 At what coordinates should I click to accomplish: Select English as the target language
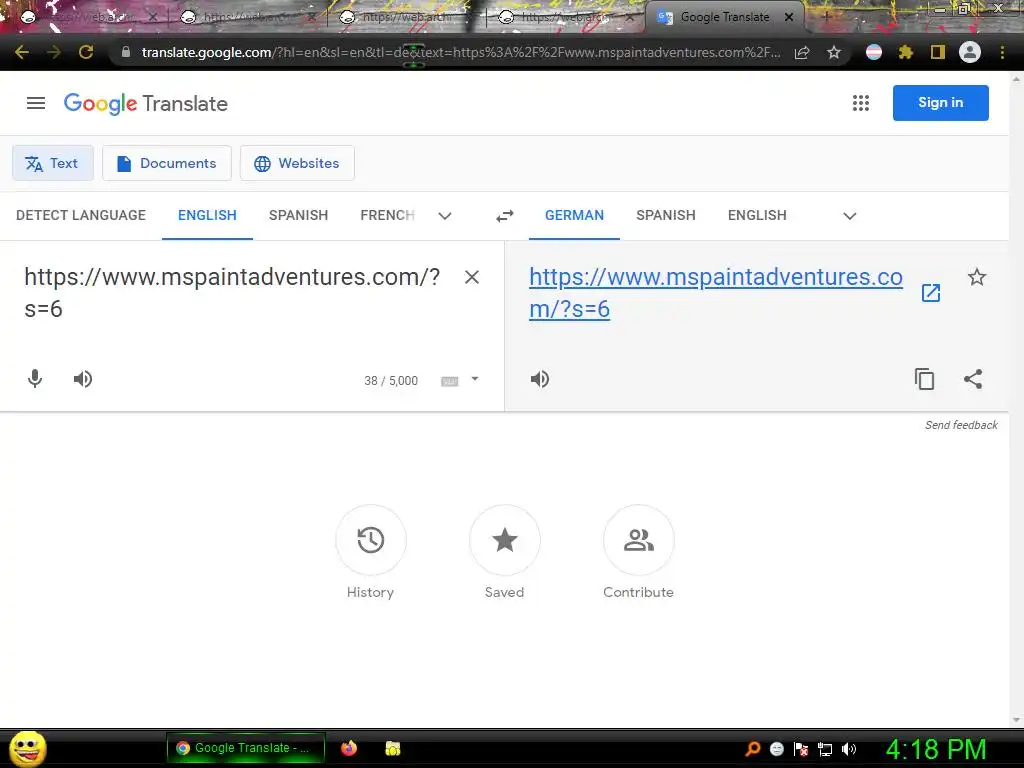click(757, 216)
